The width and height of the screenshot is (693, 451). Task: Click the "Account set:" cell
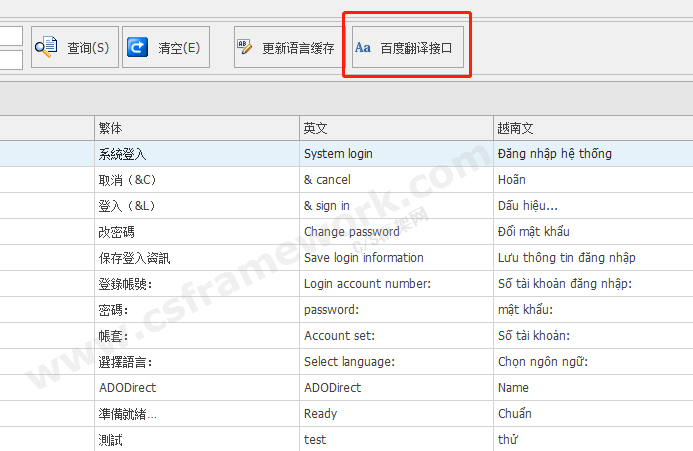pos(339,336)
